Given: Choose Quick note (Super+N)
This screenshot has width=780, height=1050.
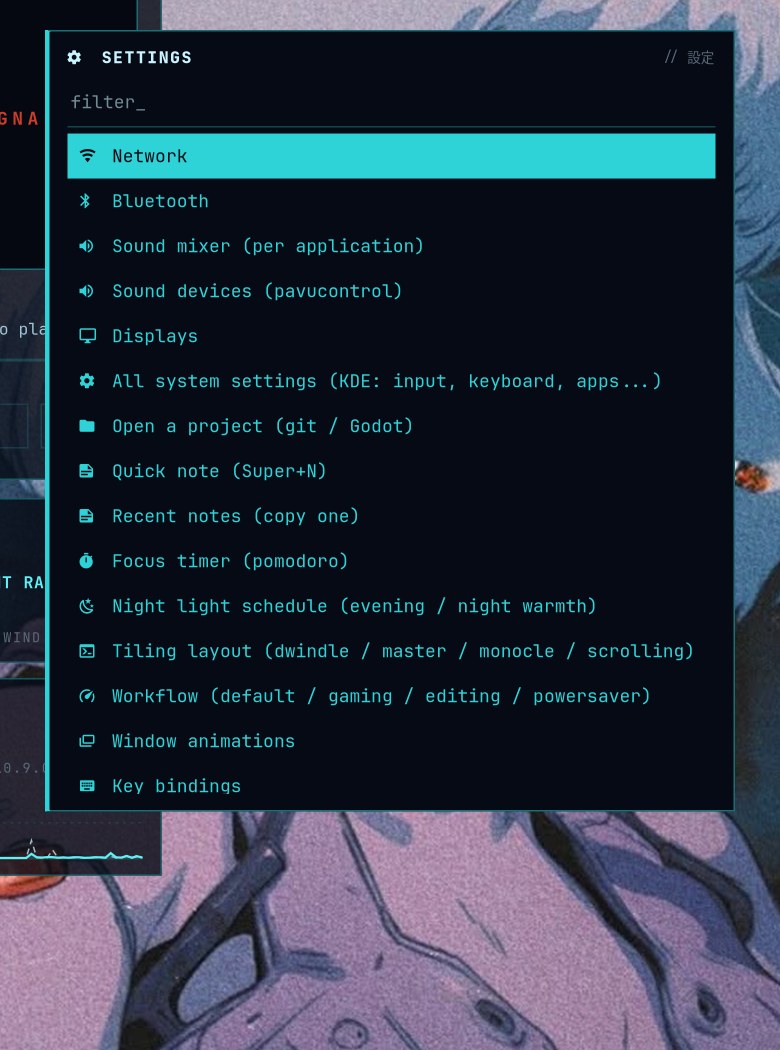Looking at the screenshot, I should point(391,471).
